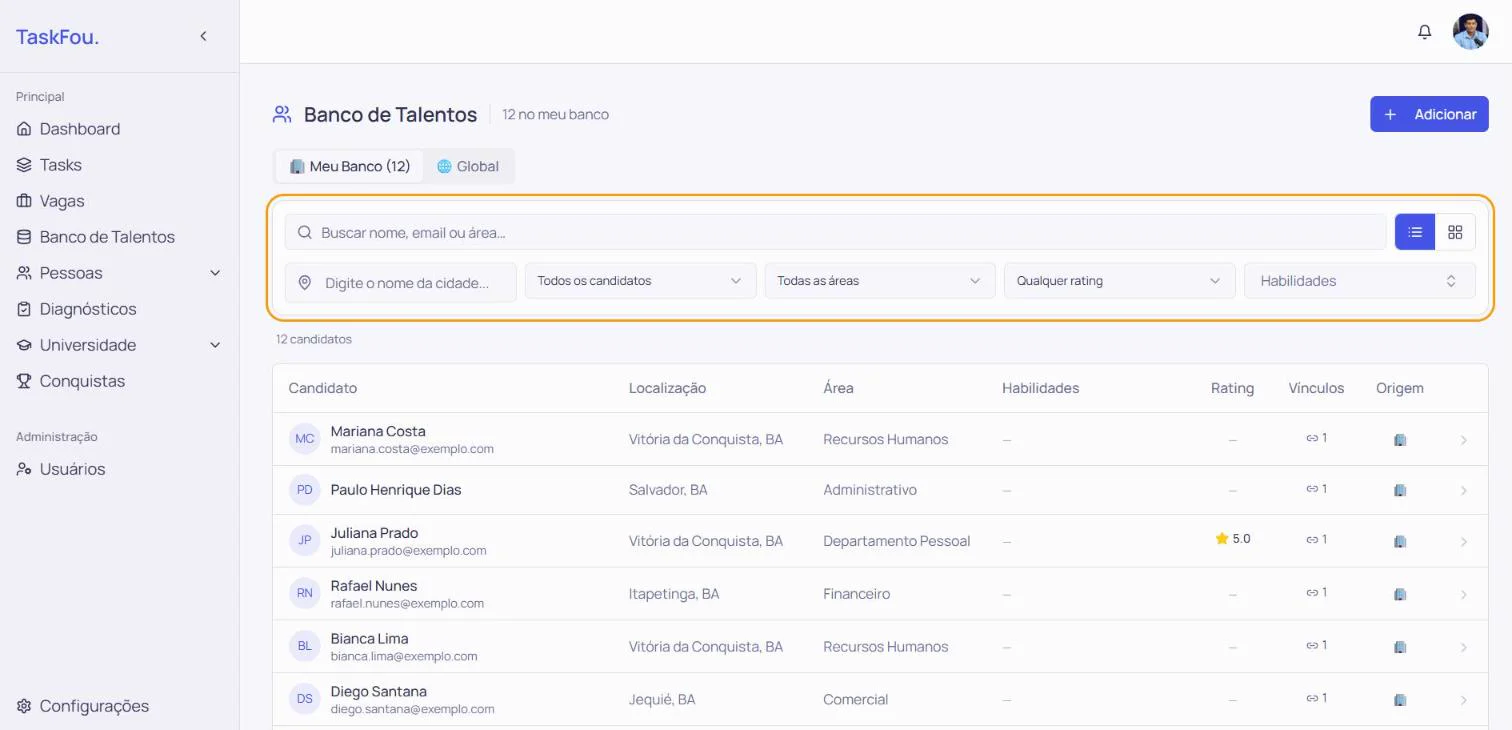Viewport: 1512px width, 730px height.
Task: Click Rafael Nunes origin building icon
Action: pyautogui.click(x=1400, y=594)
